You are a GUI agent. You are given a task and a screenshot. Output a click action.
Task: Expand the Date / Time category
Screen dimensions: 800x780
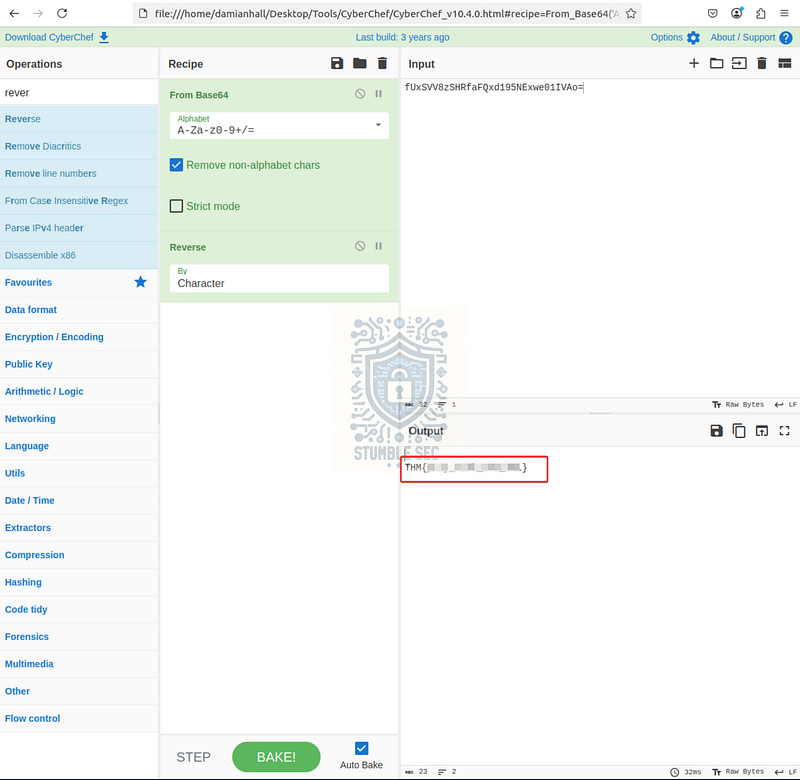pos(79,500)
